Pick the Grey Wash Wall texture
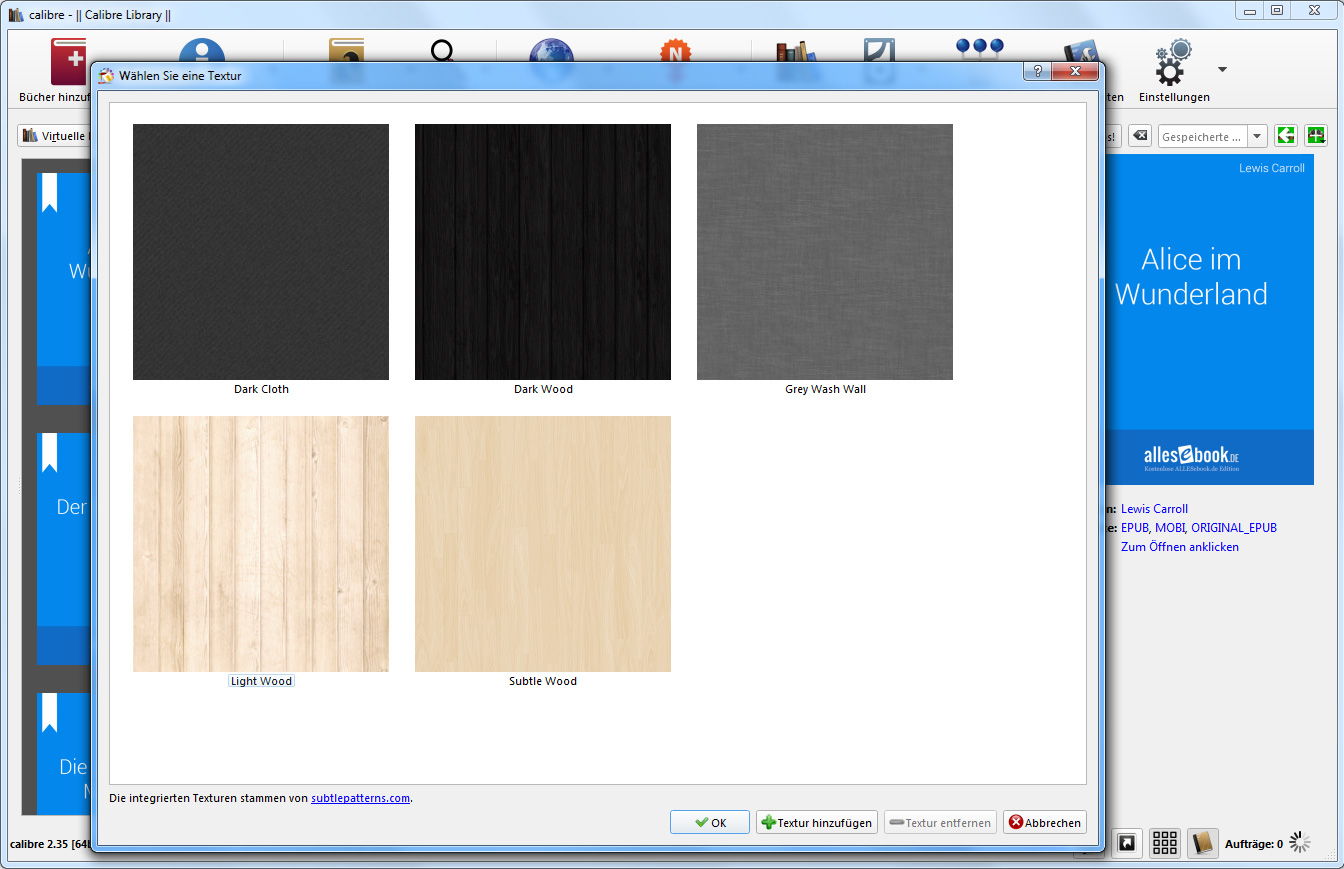Viewport: 1344px width, 869px height. pos(825,252)
